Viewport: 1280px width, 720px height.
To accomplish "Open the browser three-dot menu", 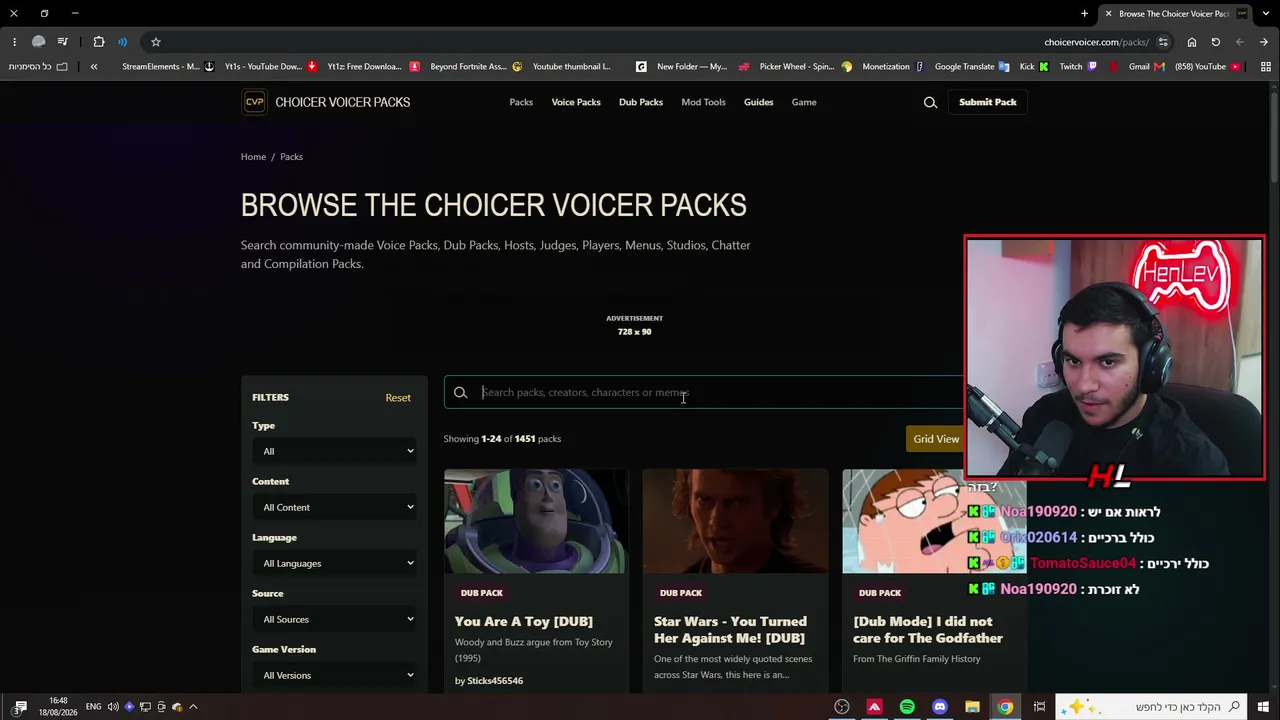I will point(14,42).
